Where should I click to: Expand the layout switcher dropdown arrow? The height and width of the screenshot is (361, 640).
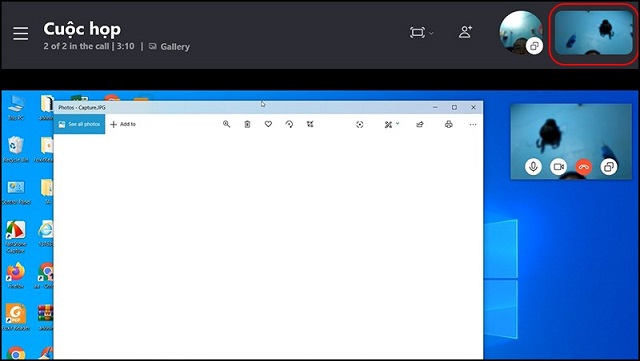pyautogui.click(x=431, y=33)
